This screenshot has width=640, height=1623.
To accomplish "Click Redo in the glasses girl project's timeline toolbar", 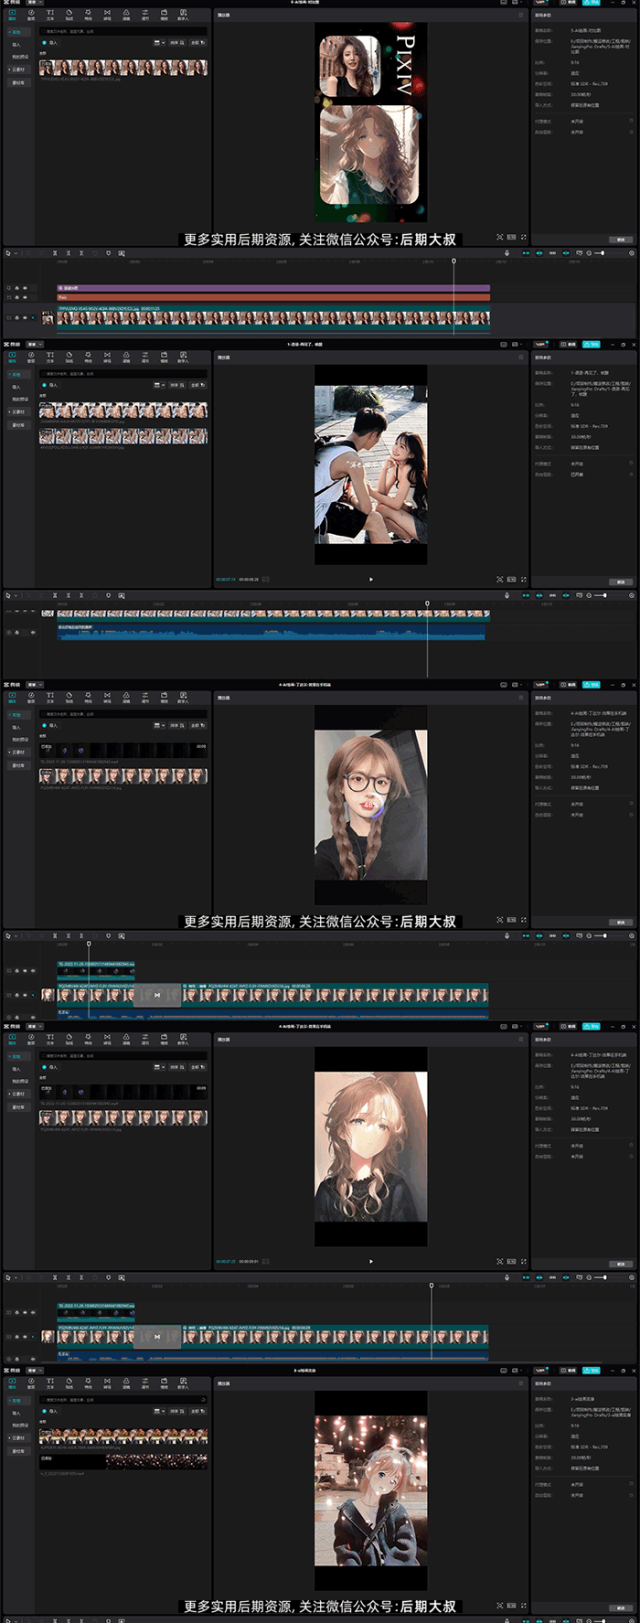I will tap(41, 935).
